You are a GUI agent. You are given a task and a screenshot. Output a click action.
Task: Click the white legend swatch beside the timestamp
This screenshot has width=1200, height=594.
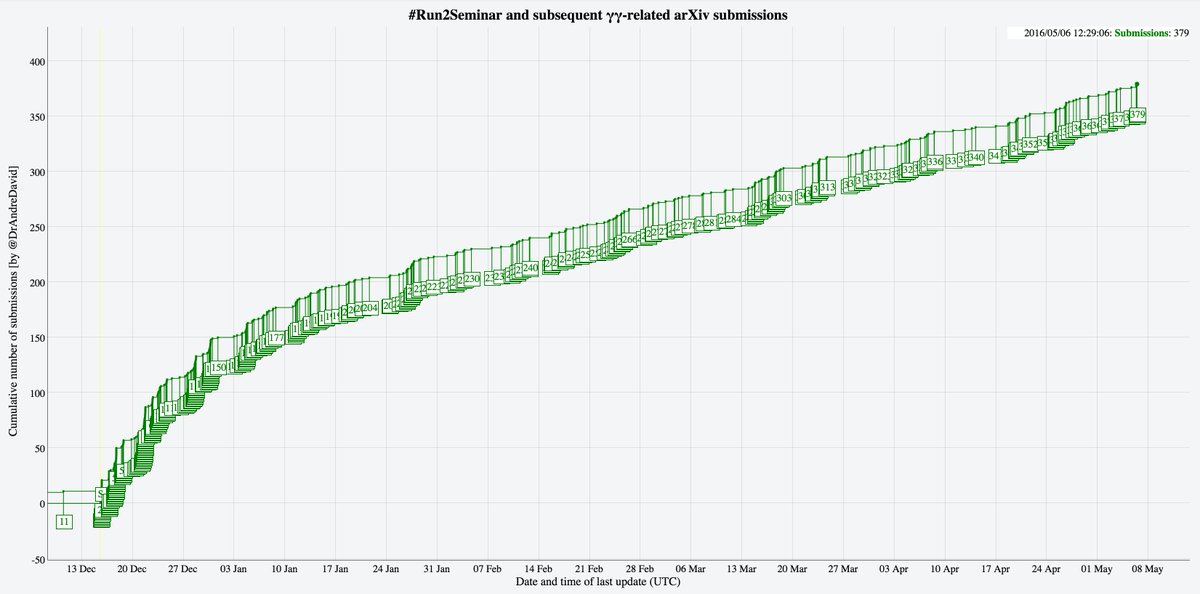pyautogui.click(x=1014, y=33)
